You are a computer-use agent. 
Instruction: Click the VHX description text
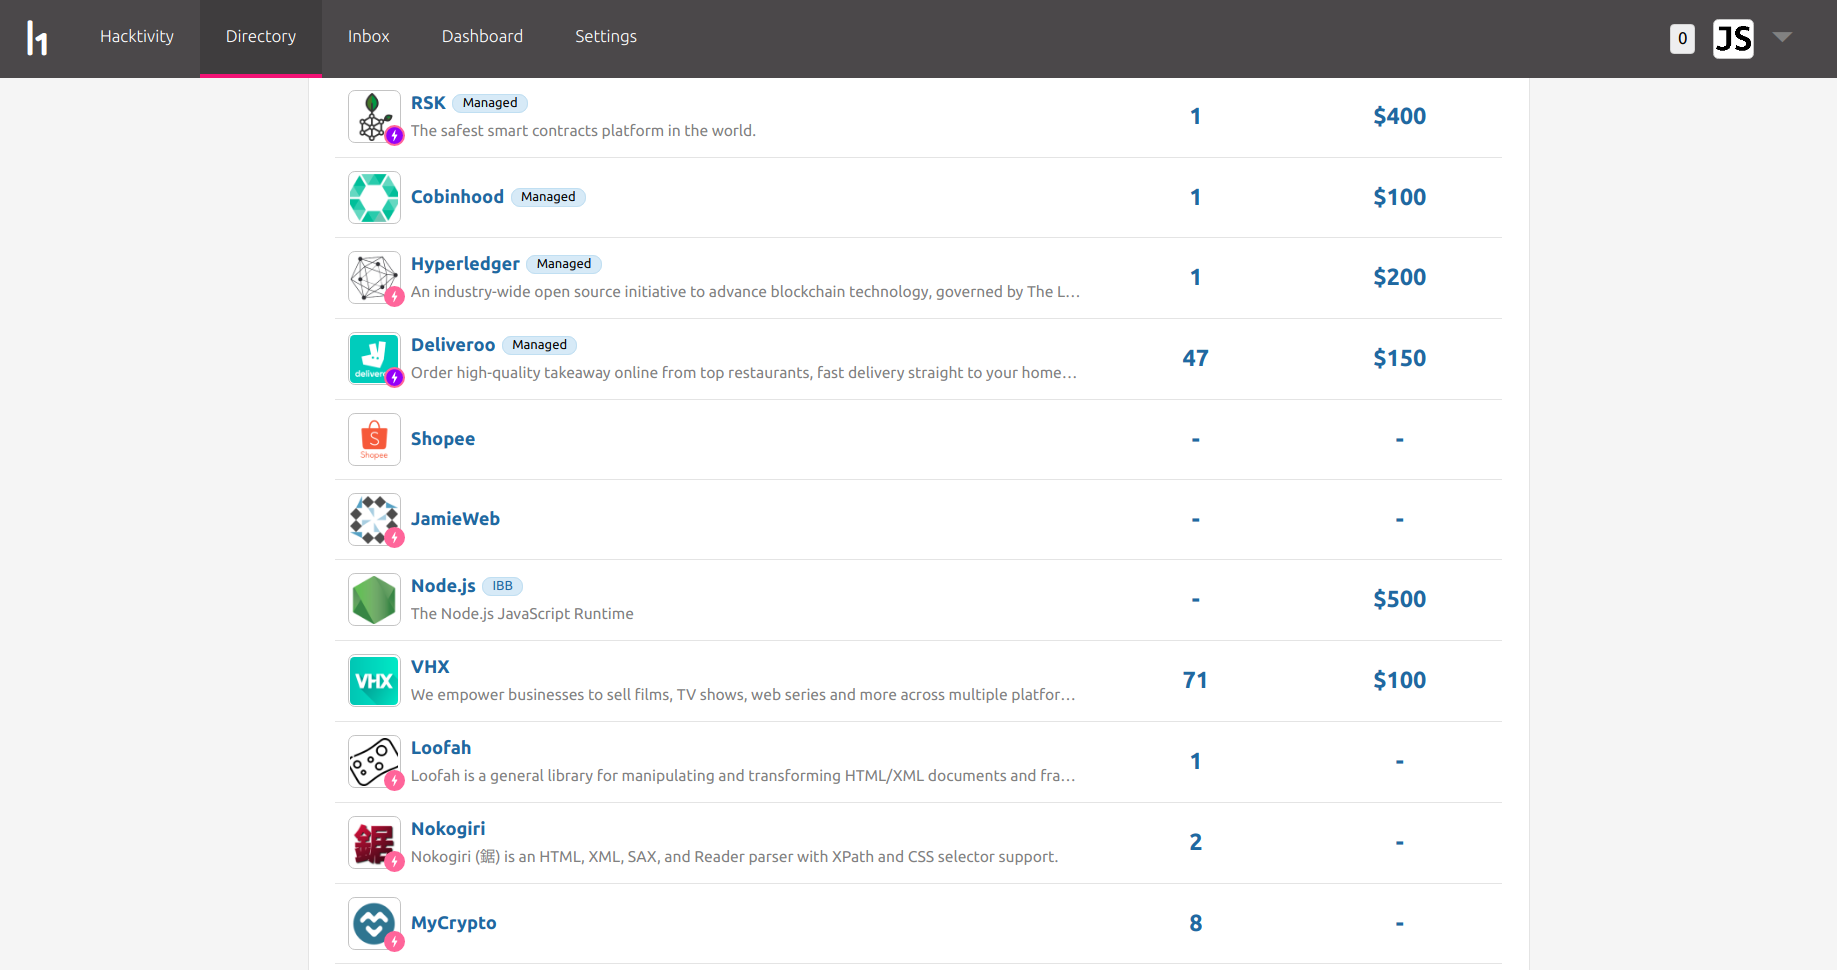[743, 695]
